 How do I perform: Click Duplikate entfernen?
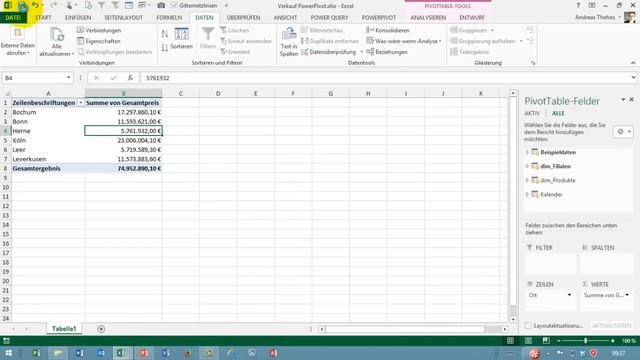pyautogui.click(x=330, y=41)
